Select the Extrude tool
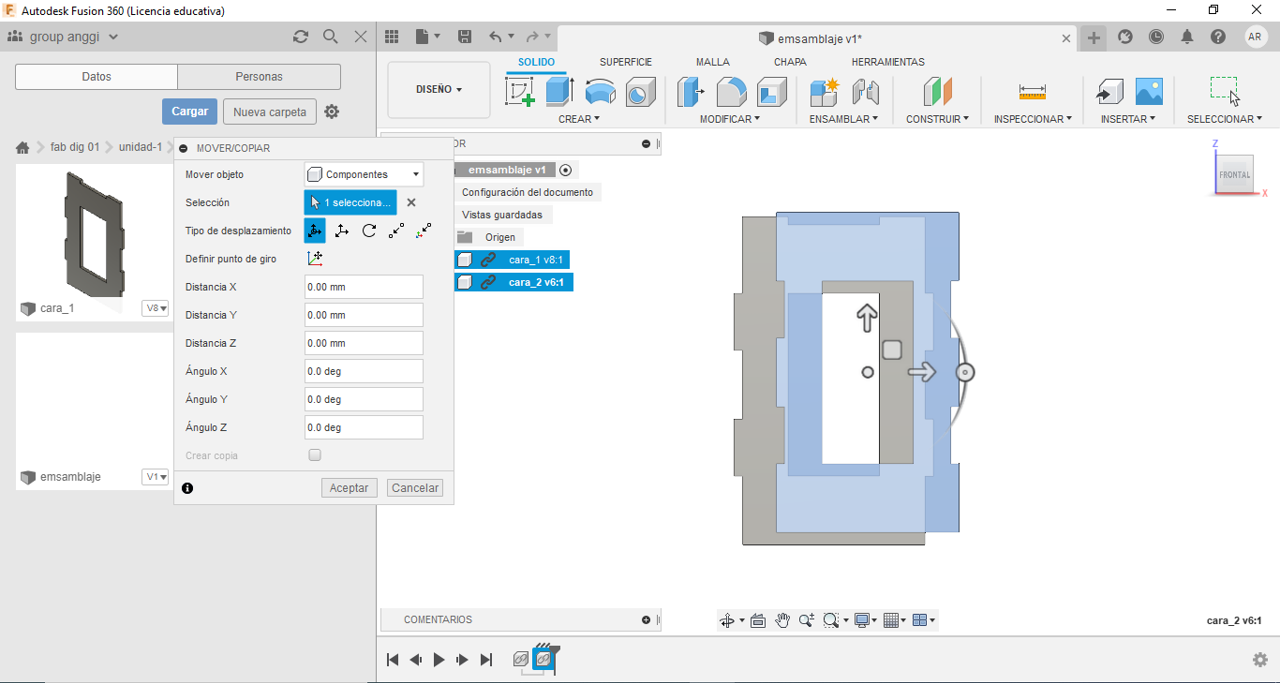 click(558, 92)
